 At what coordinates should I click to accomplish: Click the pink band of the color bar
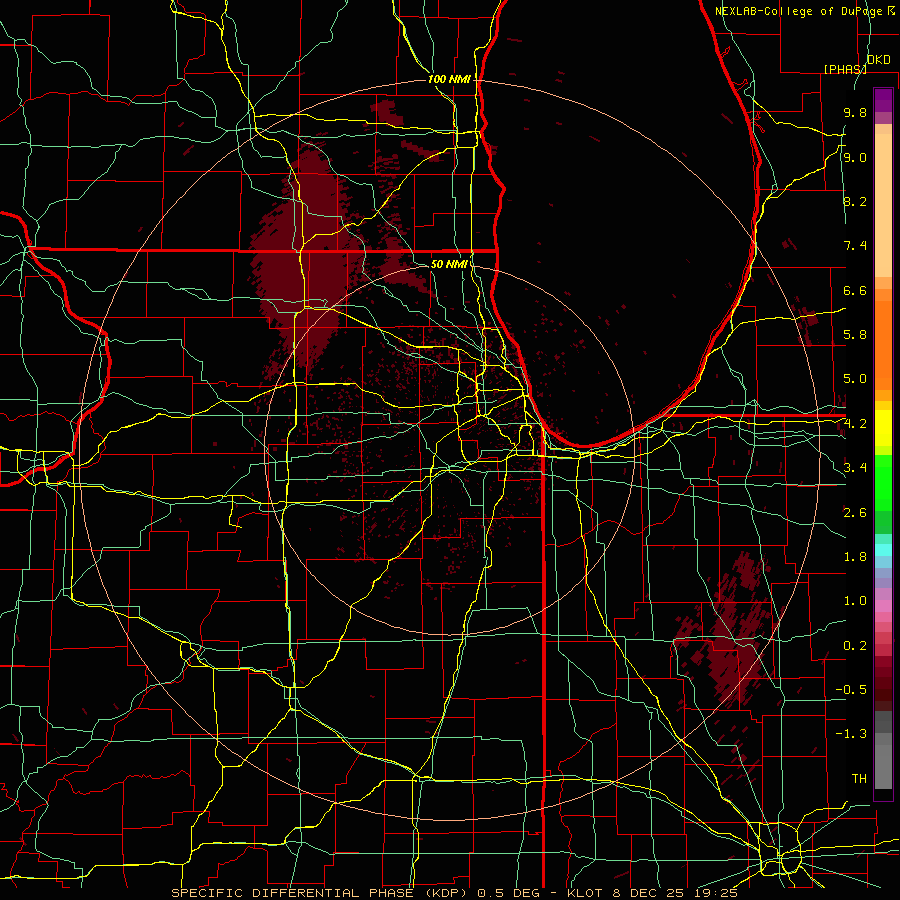click(883, 606)
